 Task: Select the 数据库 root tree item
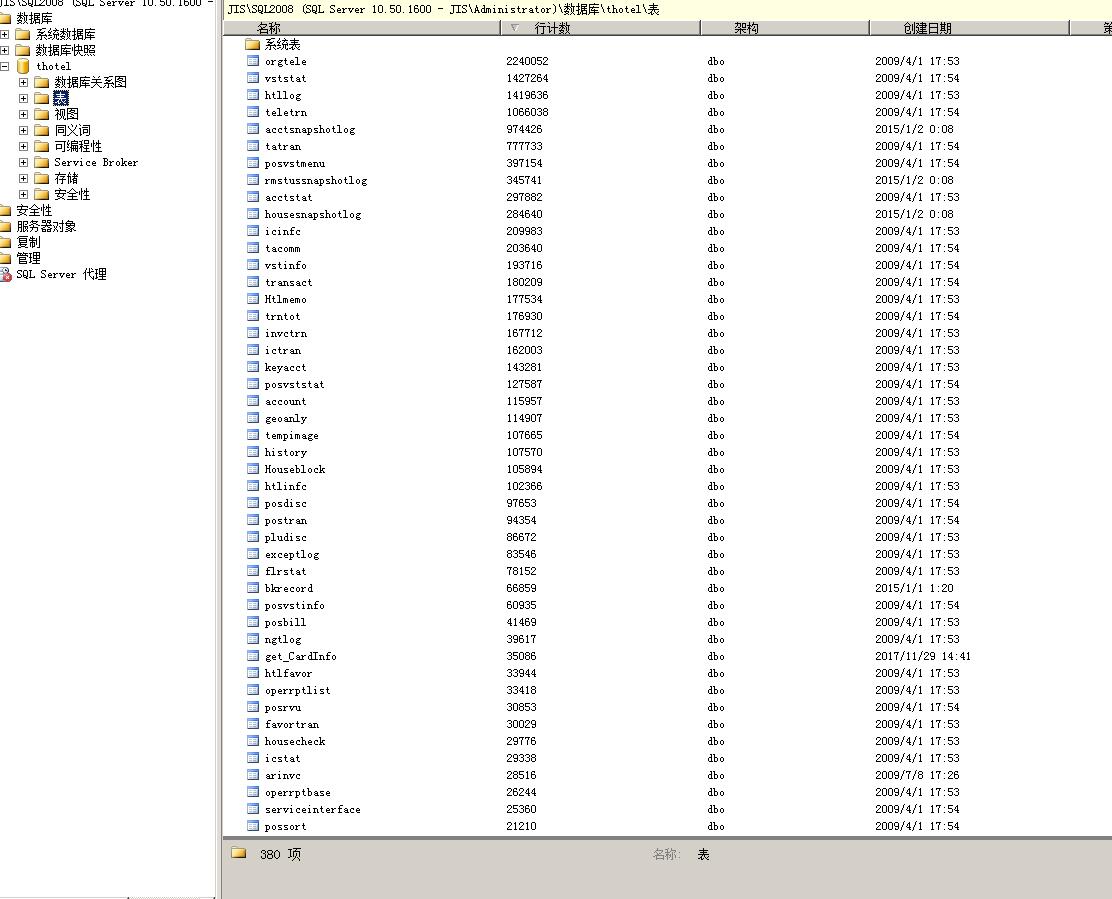coord(34,18)
